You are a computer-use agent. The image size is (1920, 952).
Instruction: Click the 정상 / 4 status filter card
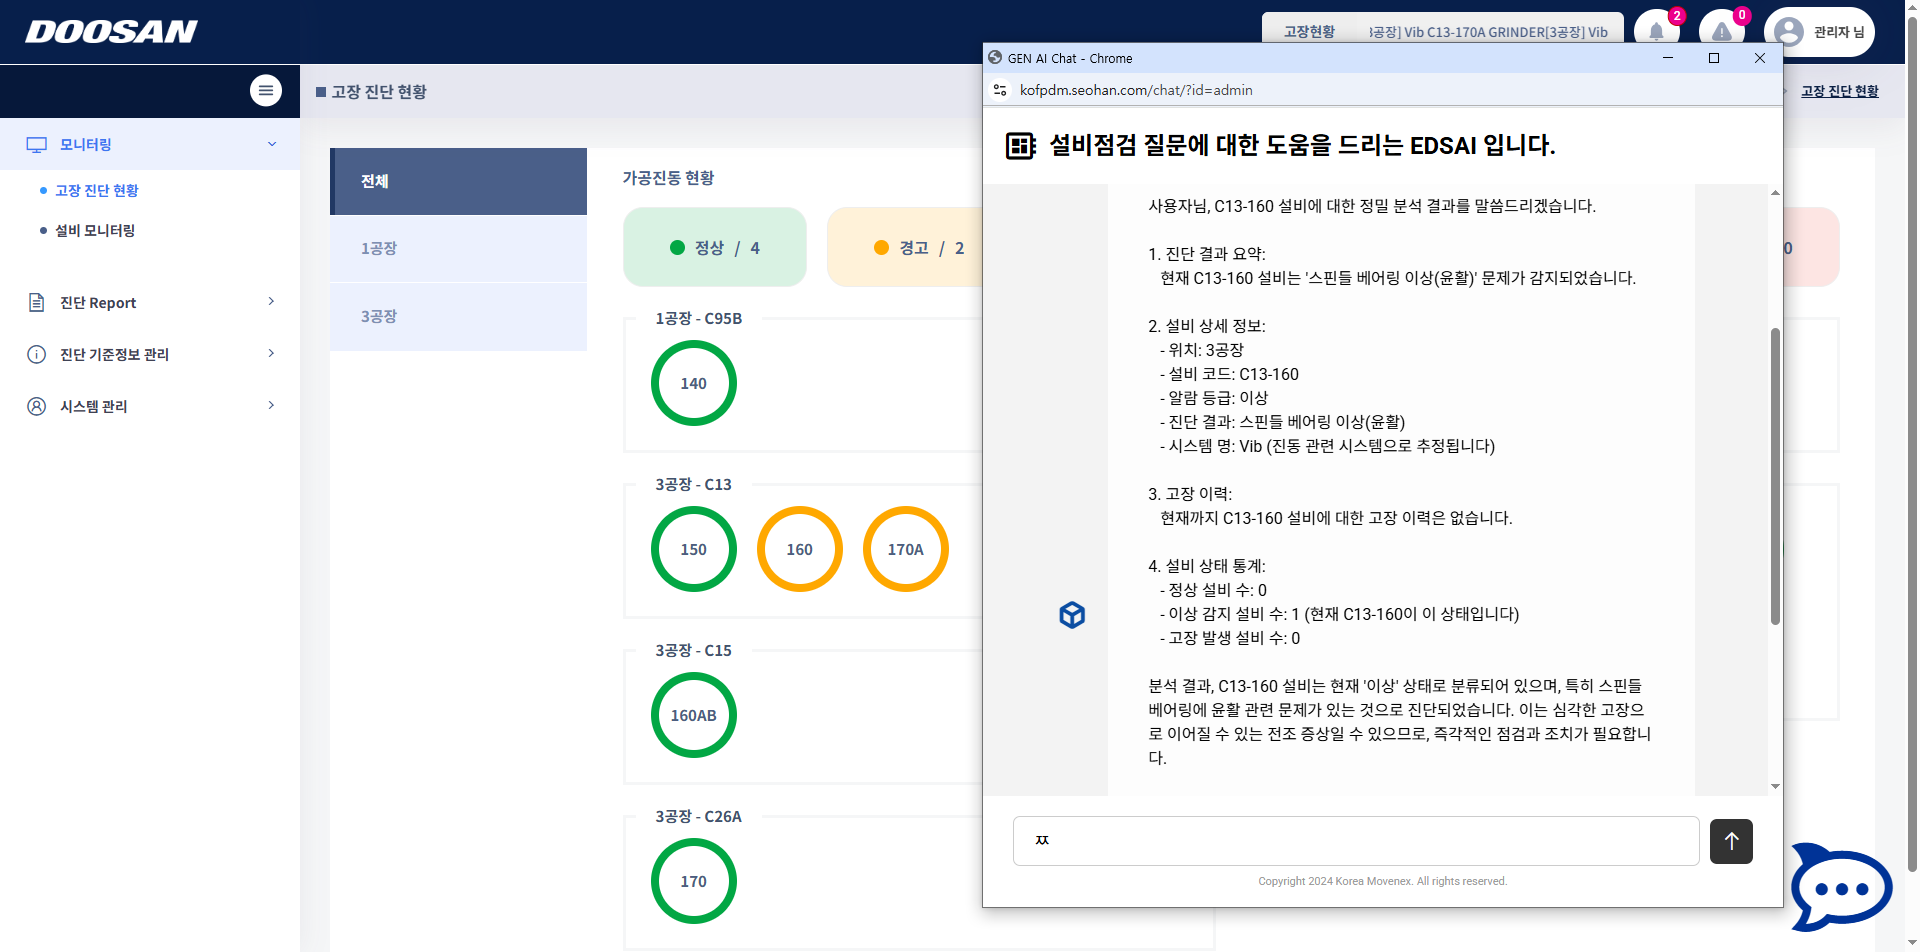point(714,247)
